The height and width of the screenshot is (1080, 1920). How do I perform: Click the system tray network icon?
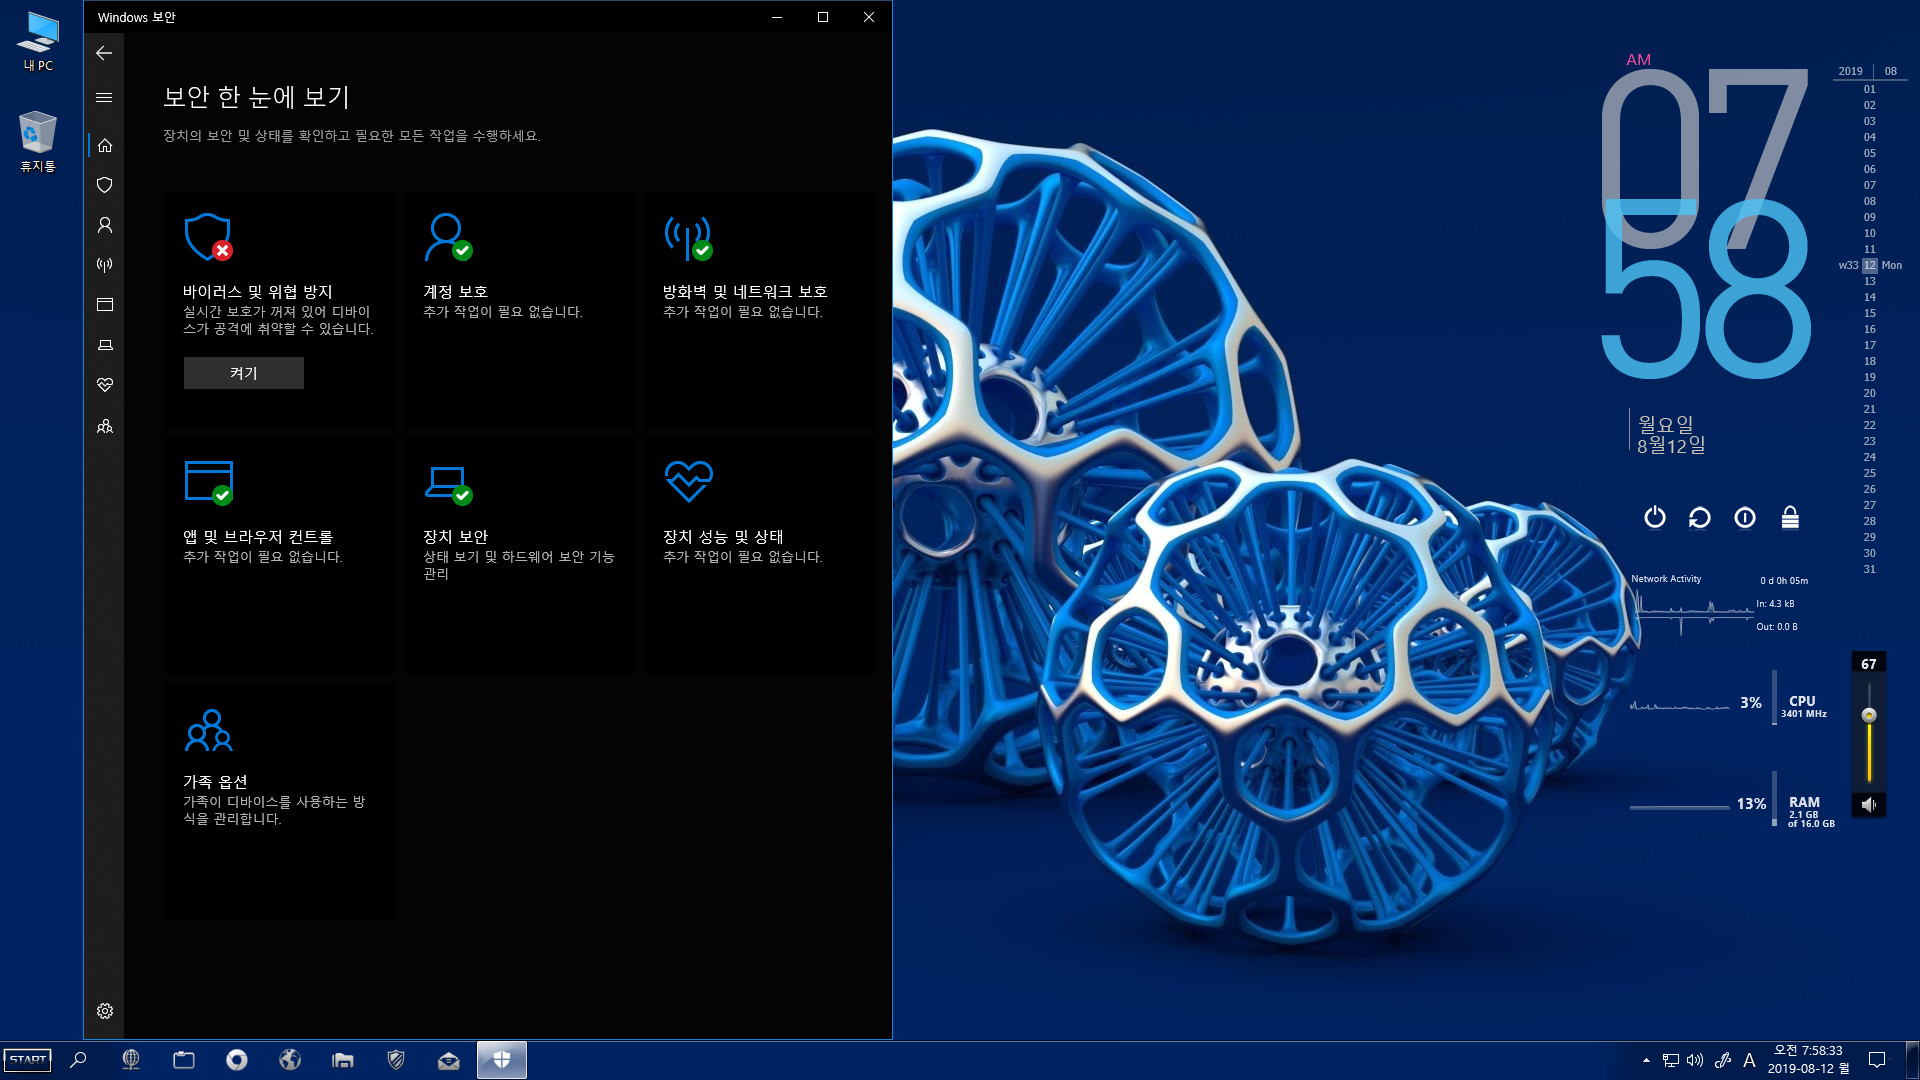pos(1671,1060)
